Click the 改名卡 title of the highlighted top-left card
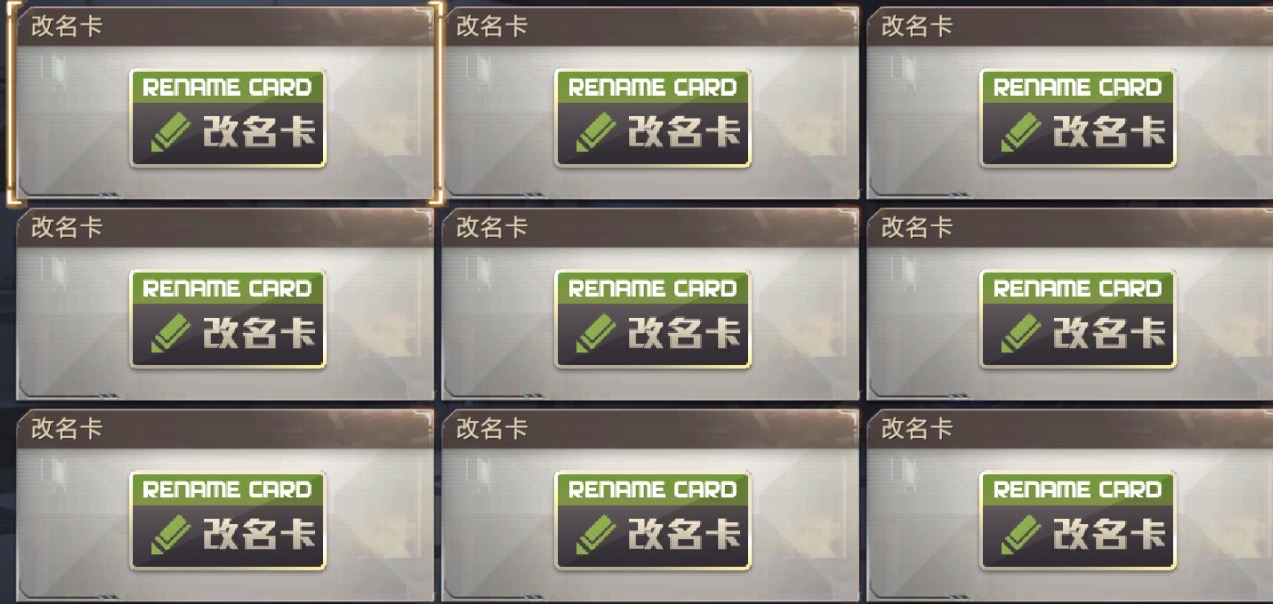The image size is (1273, 604). click(x=66, y=27)
